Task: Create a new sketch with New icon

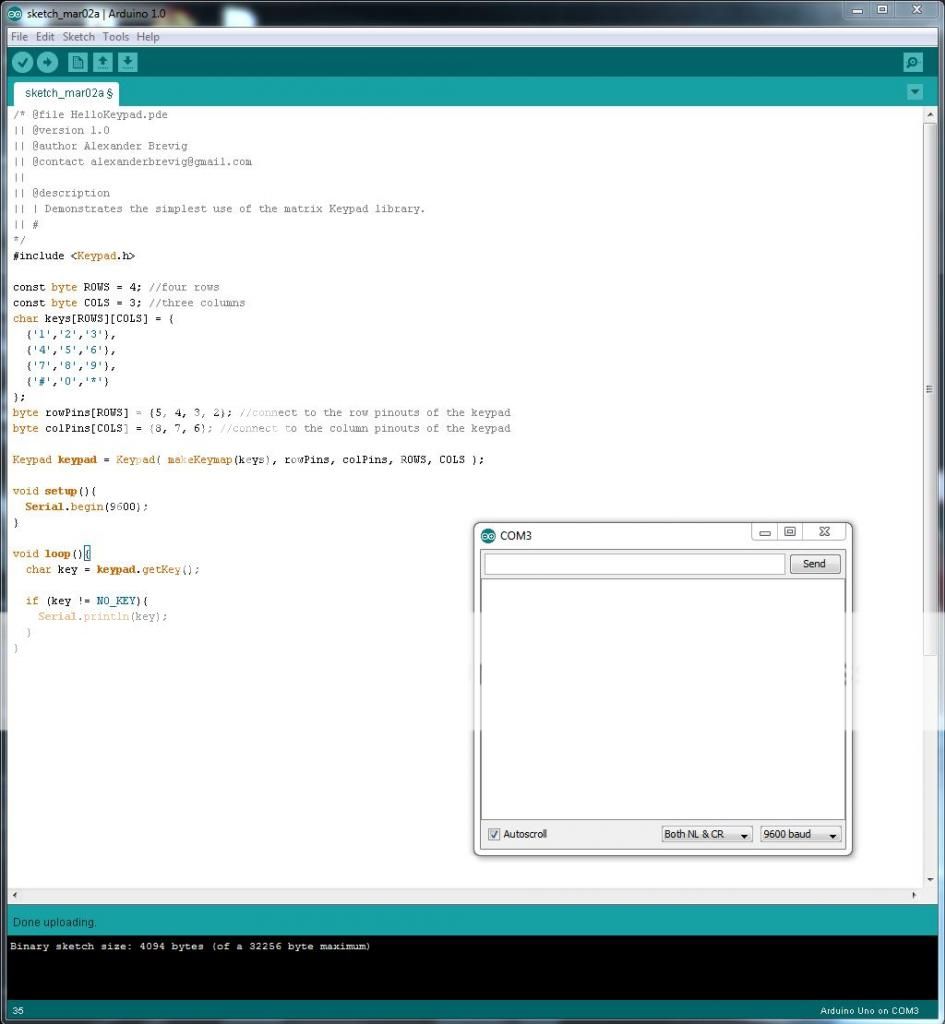Action: click(x=77, y=62)
